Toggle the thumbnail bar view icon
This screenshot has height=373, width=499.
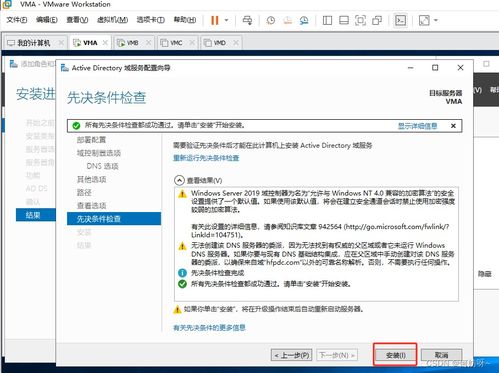(344, 20)
